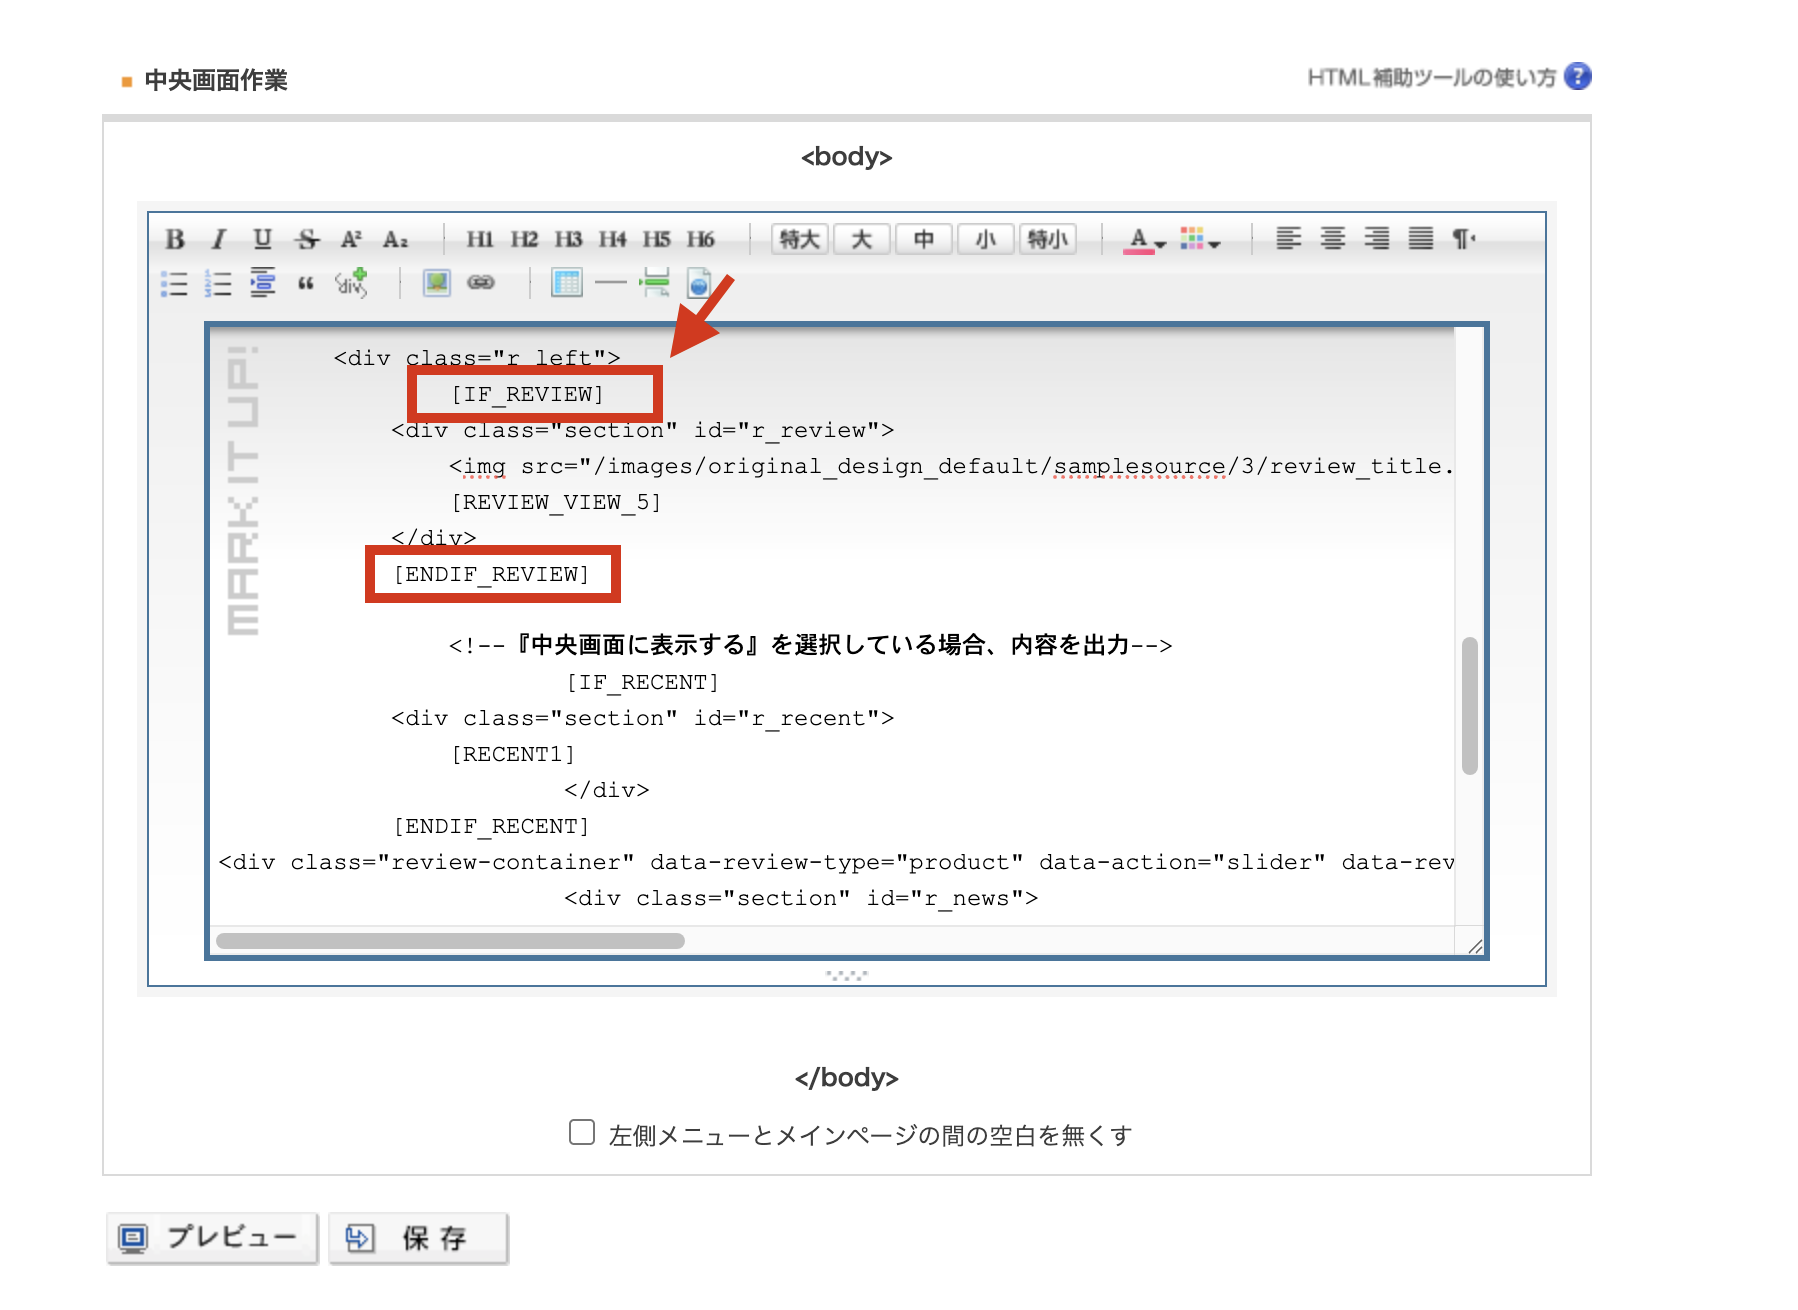1798x1310 pixels.
Task: Insert superscript with the A² icon
Action: click(x=351, y=239)
